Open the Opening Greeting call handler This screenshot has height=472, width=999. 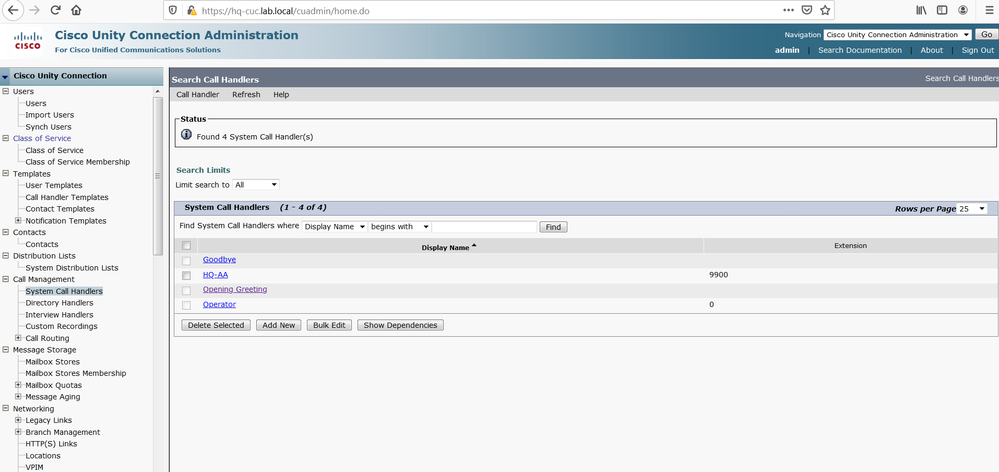pos(235,289)
